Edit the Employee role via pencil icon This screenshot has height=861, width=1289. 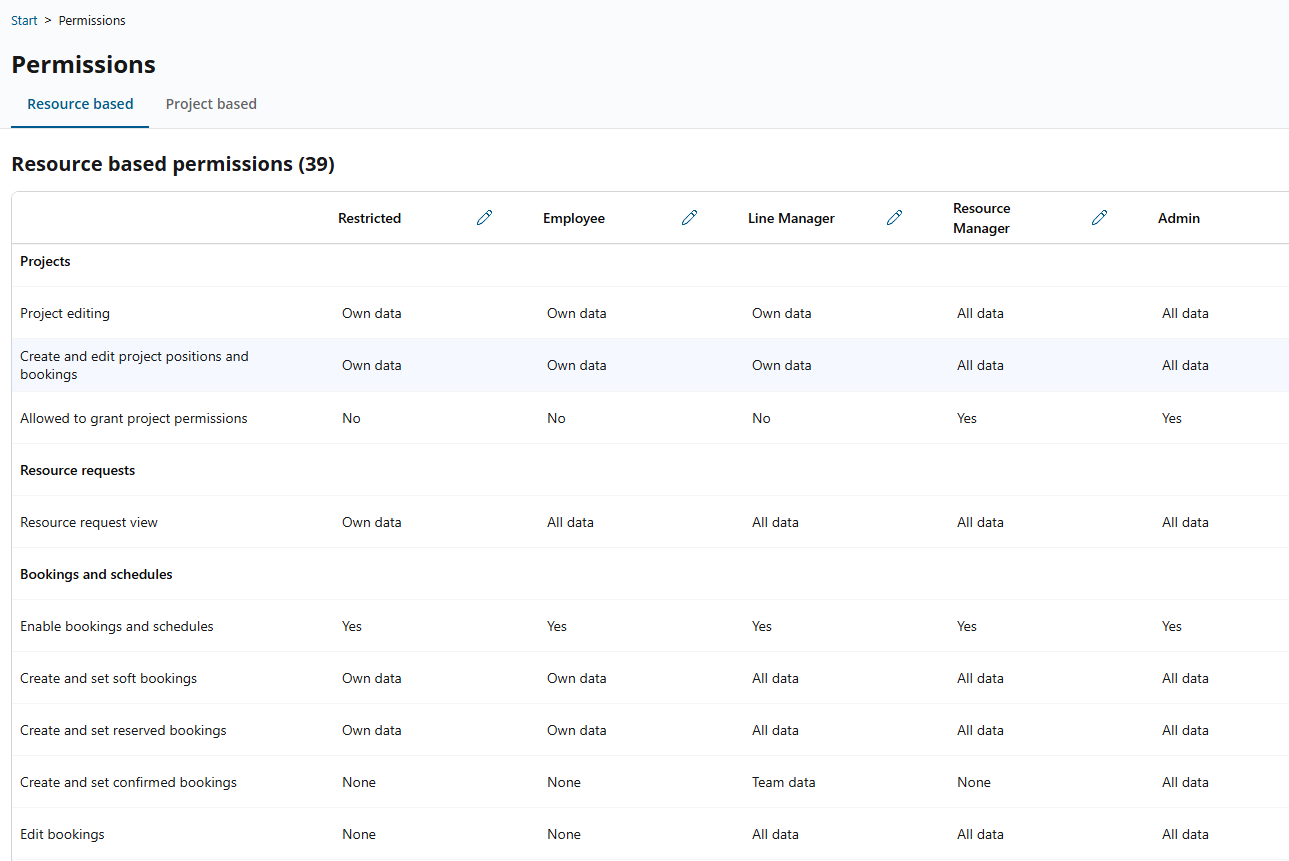point(689,218)
